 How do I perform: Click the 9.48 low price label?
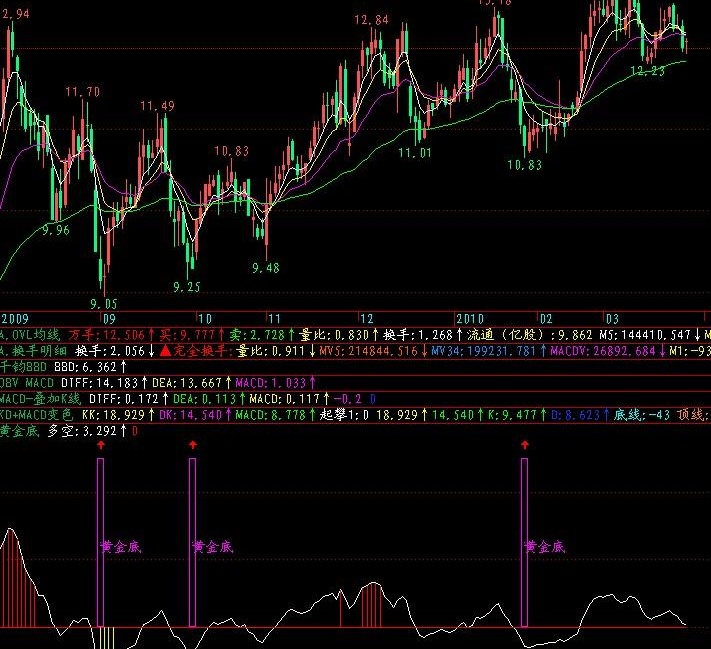pyautogui.click(x=266, y=268)
